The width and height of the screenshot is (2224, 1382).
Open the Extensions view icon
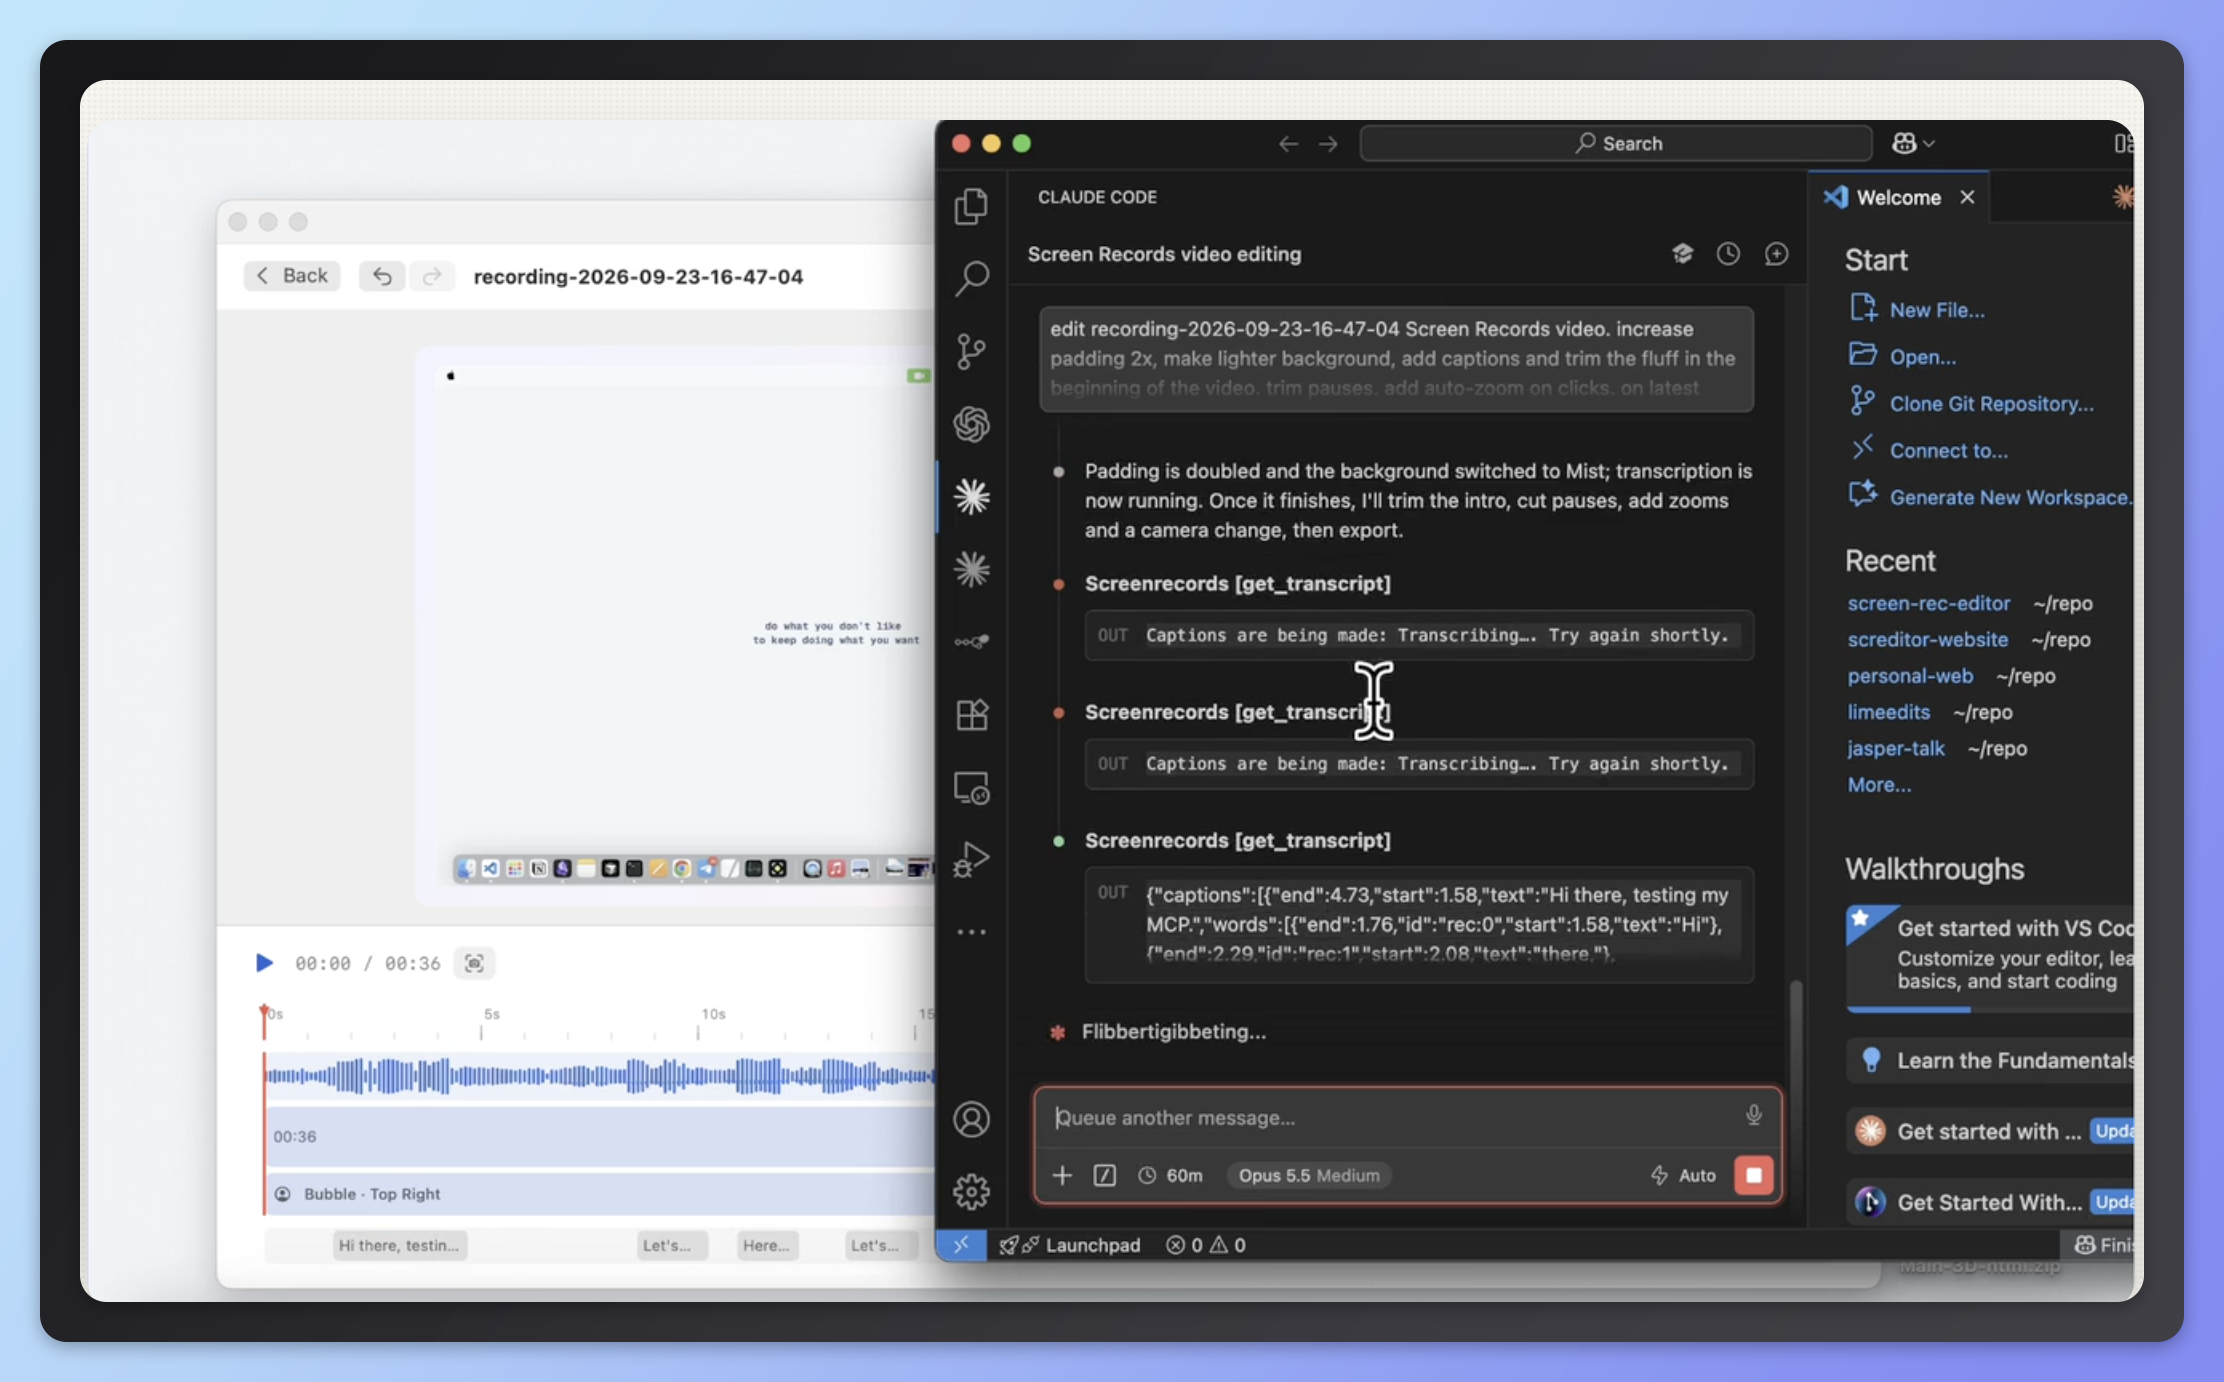[x=971, y=715]
